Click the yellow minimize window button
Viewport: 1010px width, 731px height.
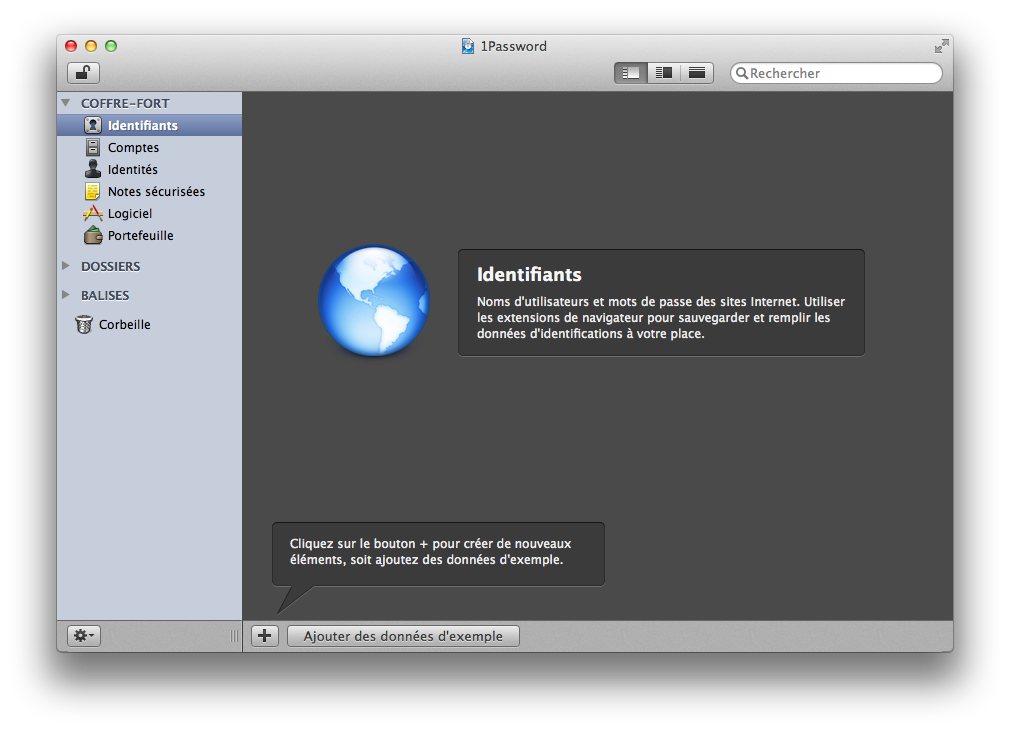pyautogui.click(x=91, y=46)
